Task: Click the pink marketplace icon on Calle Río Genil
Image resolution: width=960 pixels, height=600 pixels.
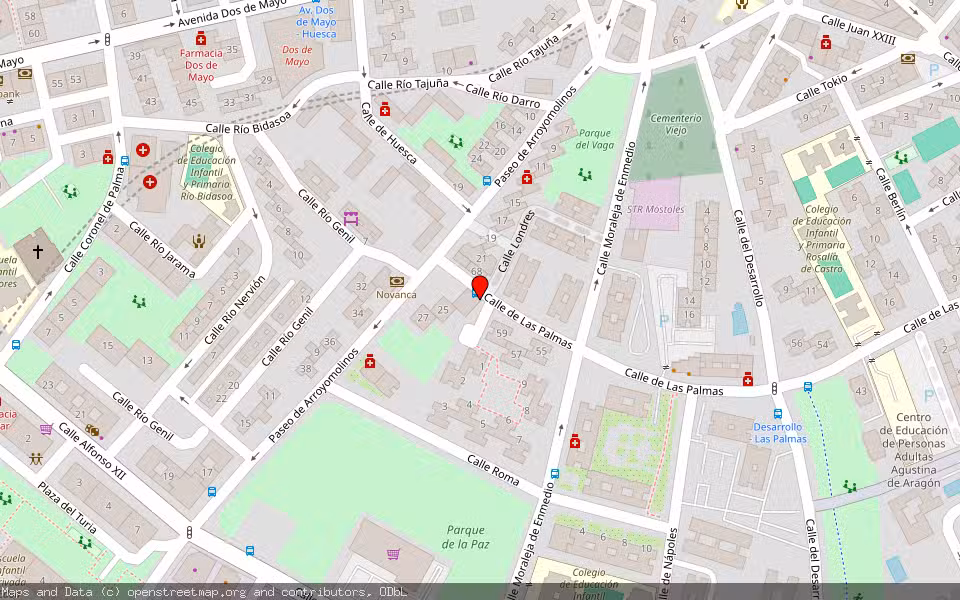Action: pos(351,217)
